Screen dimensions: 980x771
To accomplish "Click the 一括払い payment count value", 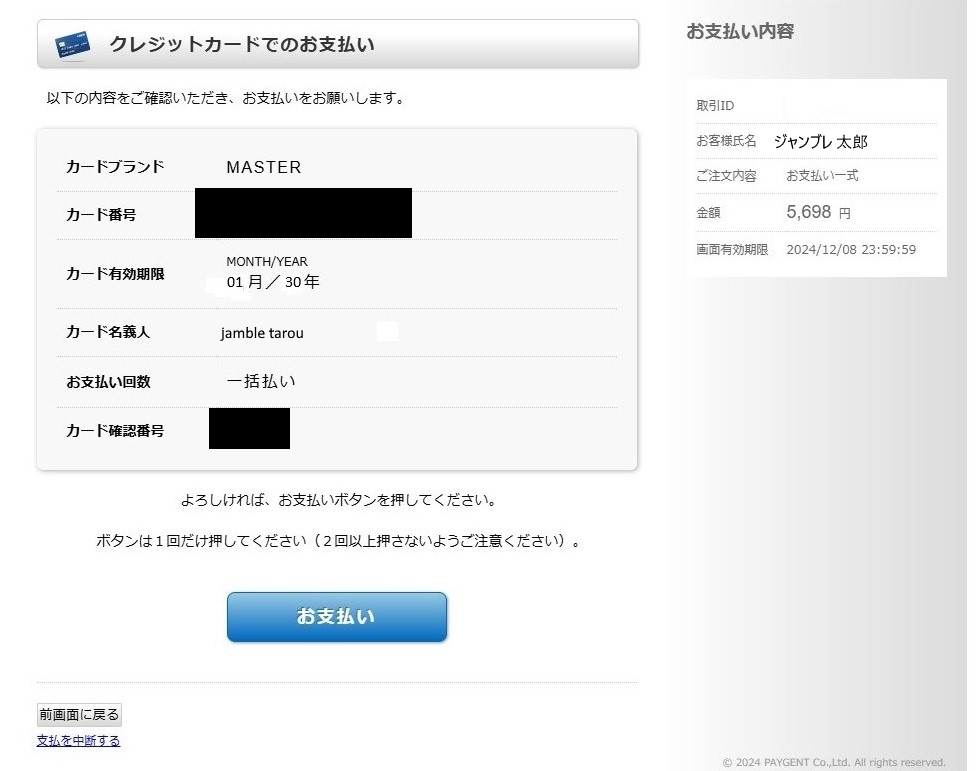I will coord(261,381).
